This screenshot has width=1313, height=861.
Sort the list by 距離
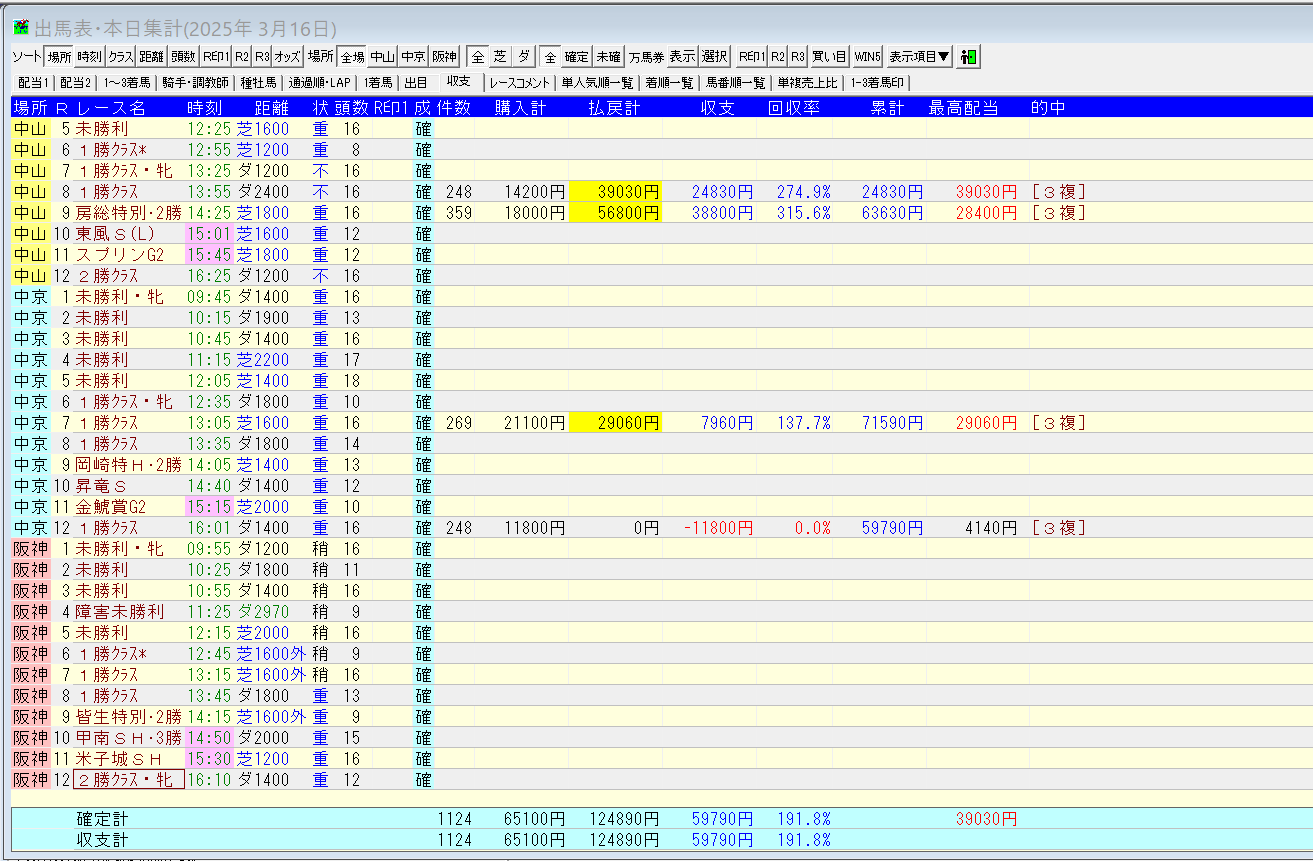pyautogui.click(x=152, y=57)
